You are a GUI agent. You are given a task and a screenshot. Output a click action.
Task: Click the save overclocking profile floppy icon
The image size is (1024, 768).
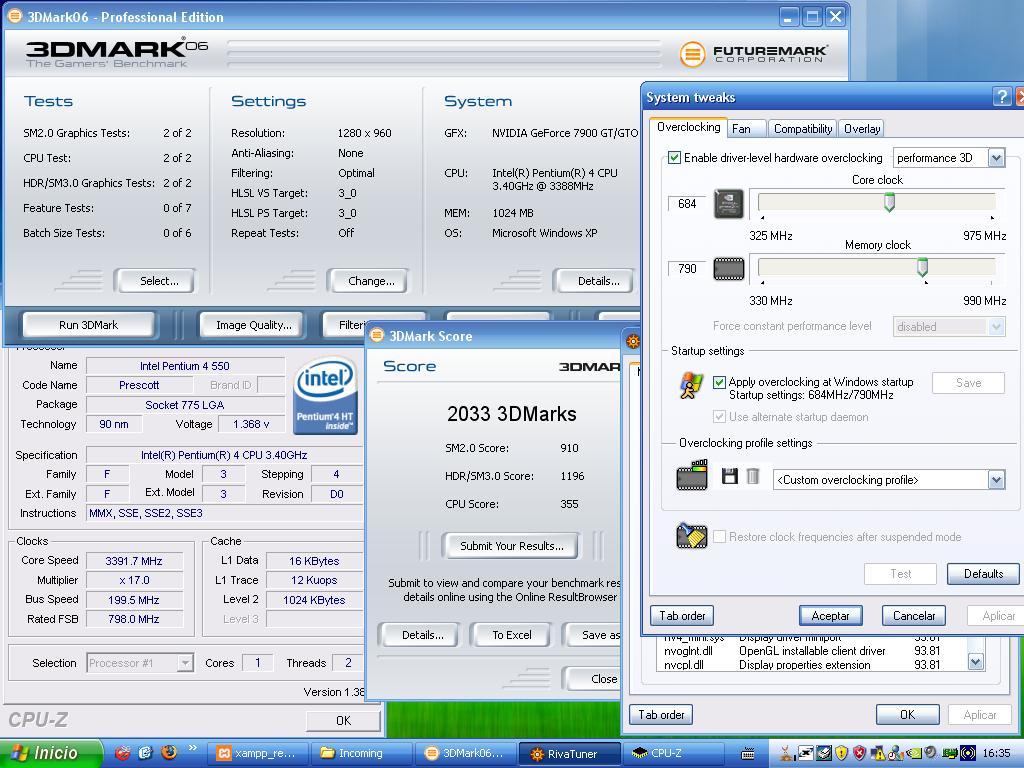[730, 477]
